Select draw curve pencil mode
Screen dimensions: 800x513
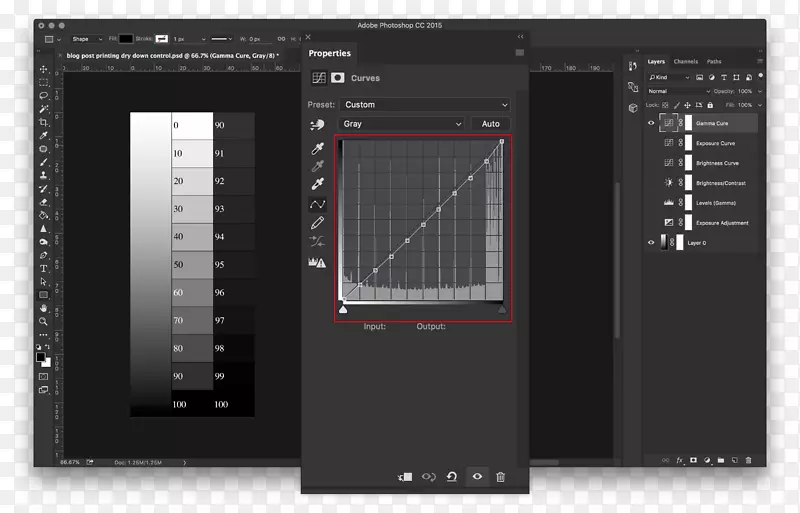tap(317, 223)
